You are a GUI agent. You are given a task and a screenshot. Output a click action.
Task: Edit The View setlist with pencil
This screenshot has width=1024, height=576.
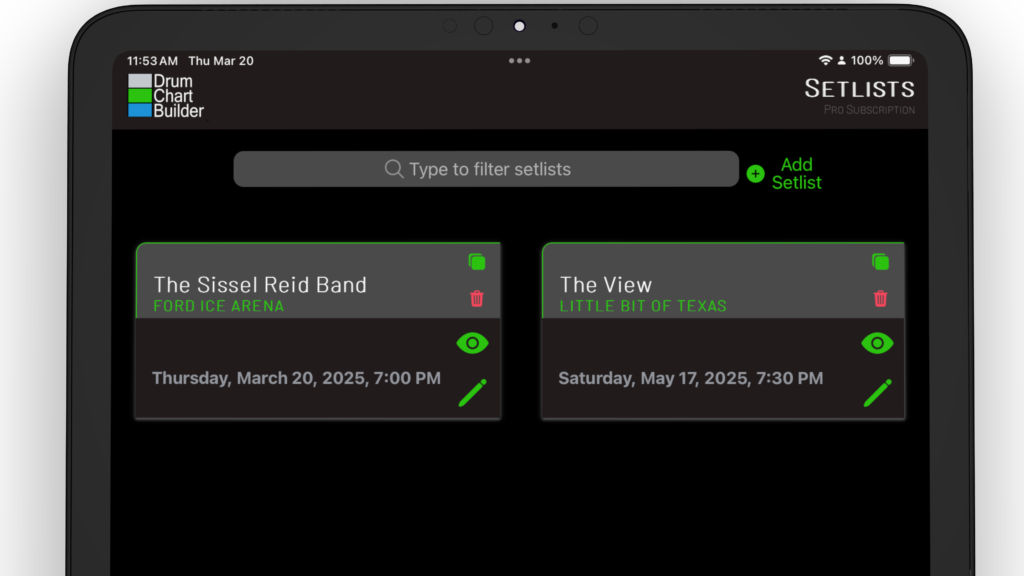click(x=877, y=393)
